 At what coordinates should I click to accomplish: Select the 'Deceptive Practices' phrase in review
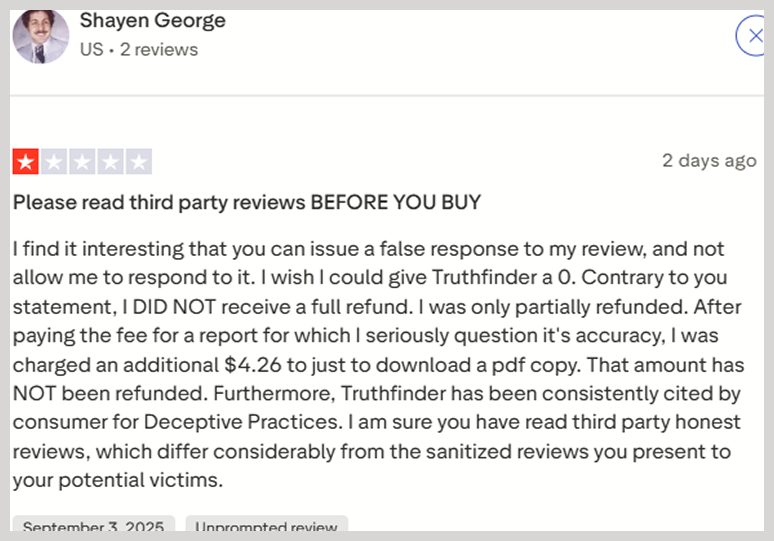click(242, 422)
